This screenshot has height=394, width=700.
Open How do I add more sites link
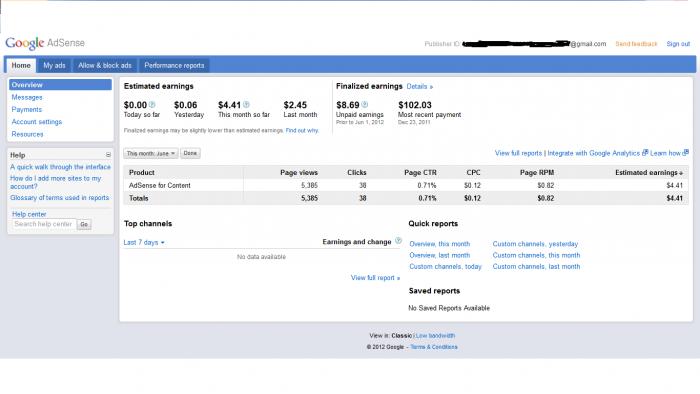click(x=56, y=182)
